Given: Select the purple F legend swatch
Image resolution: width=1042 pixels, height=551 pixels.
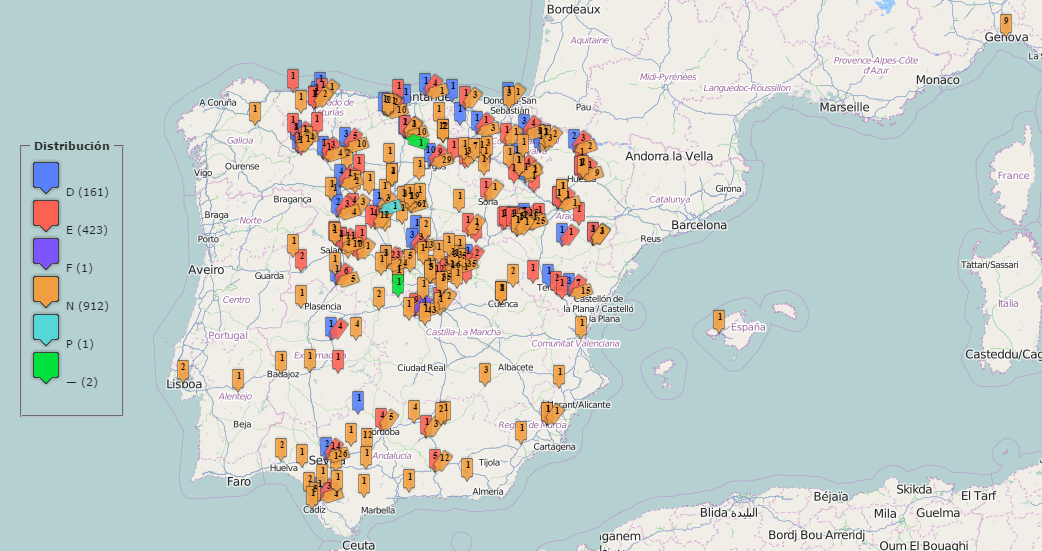Looking at the screenshot, I should click(x=46, y=253).
